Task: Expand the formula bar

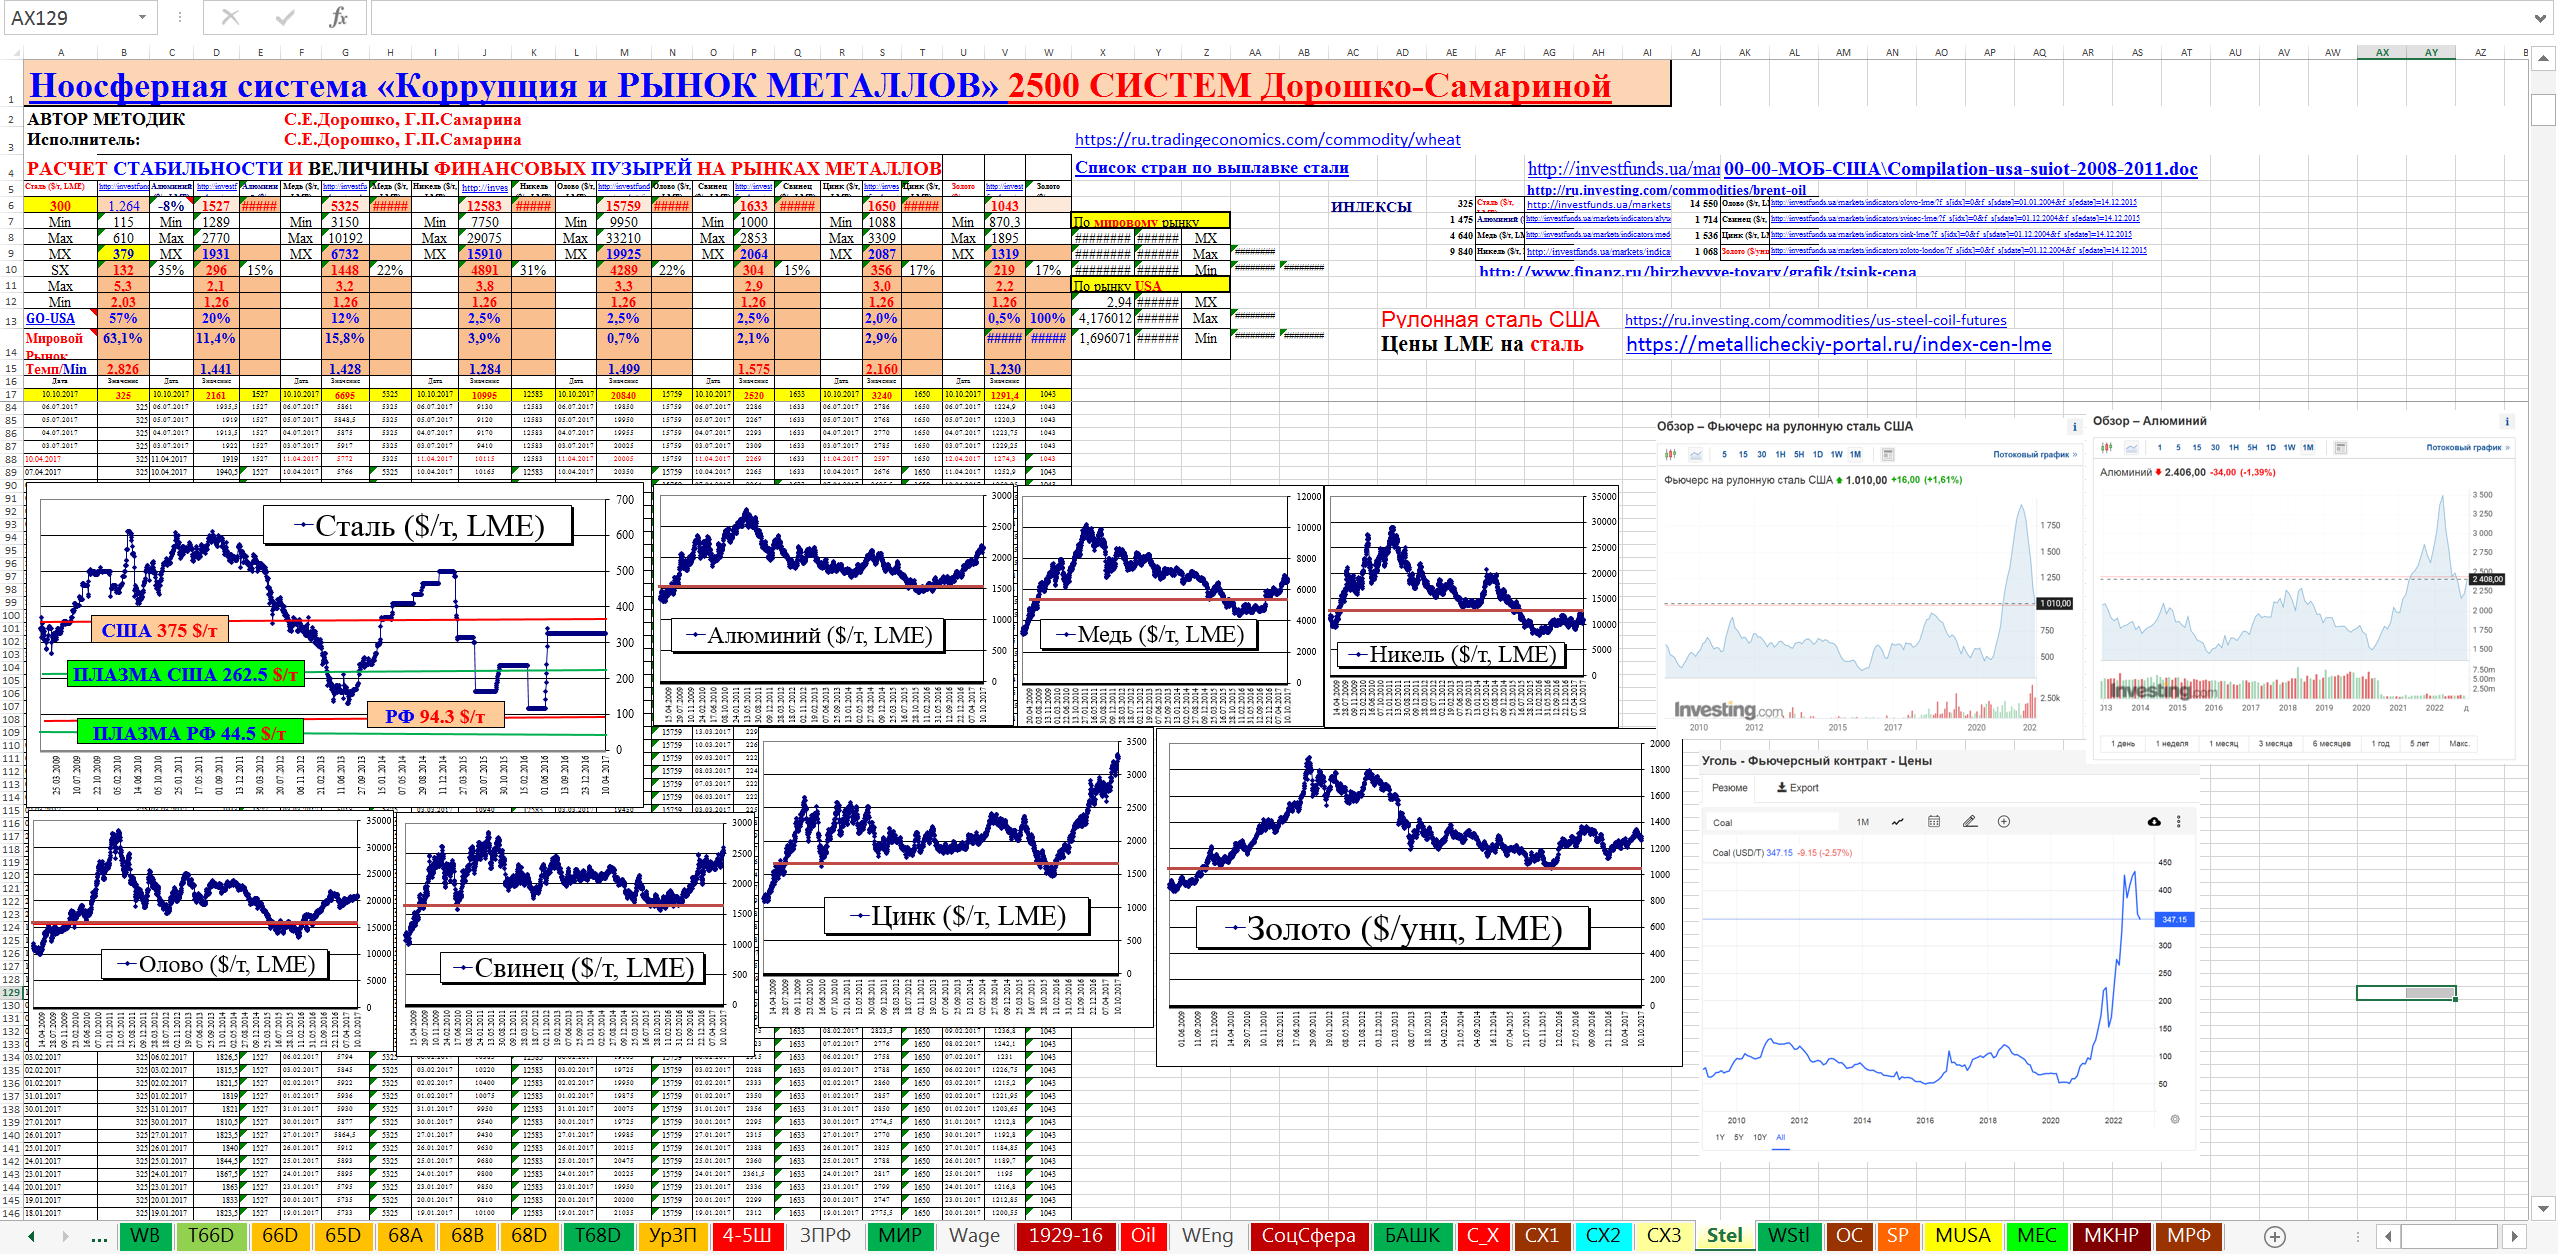Action: 2540,17
